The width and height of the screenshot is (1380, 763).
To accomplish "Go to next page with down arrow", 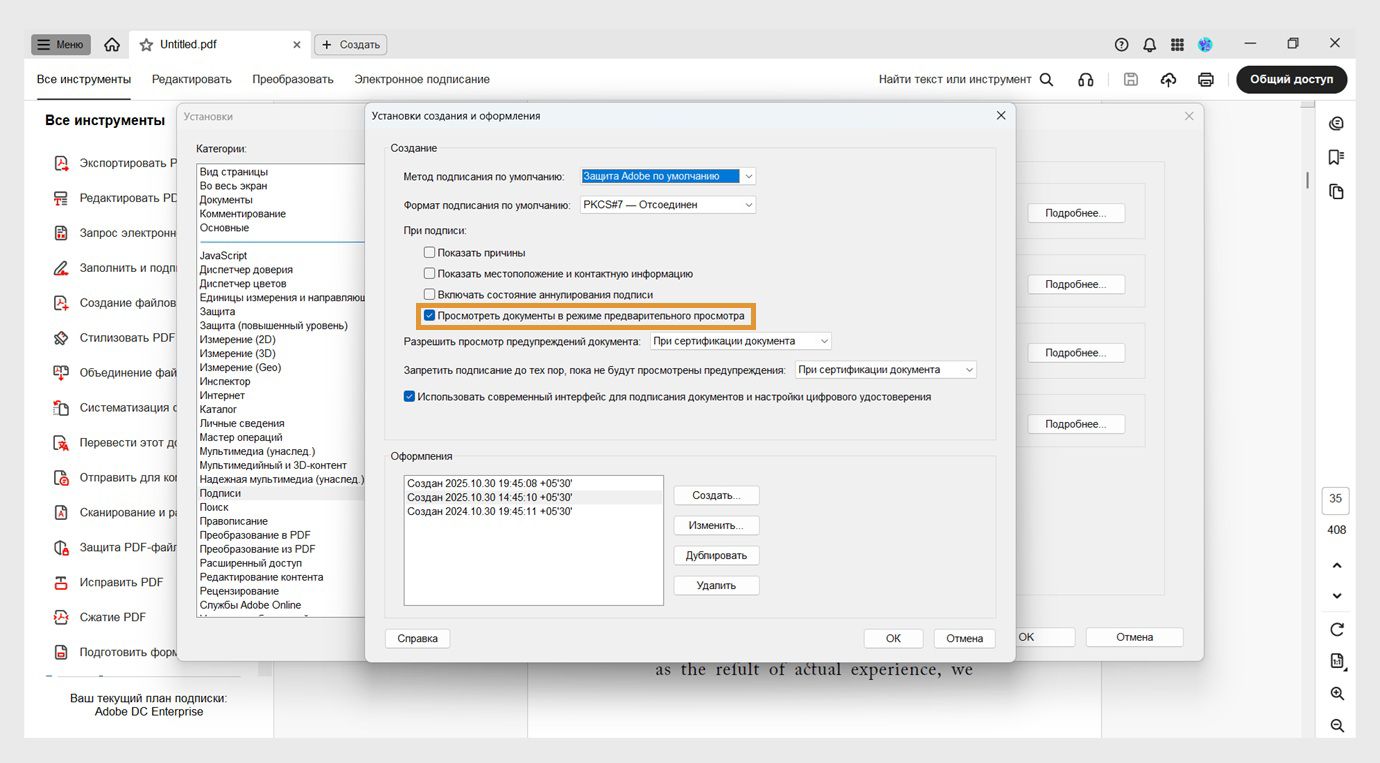I will (1337, 596).
